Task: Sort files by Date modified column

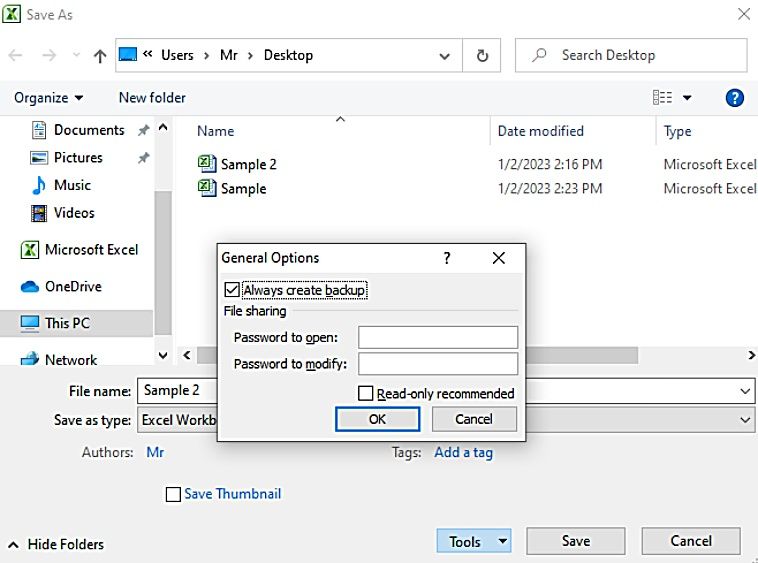Action: [540, 131]
